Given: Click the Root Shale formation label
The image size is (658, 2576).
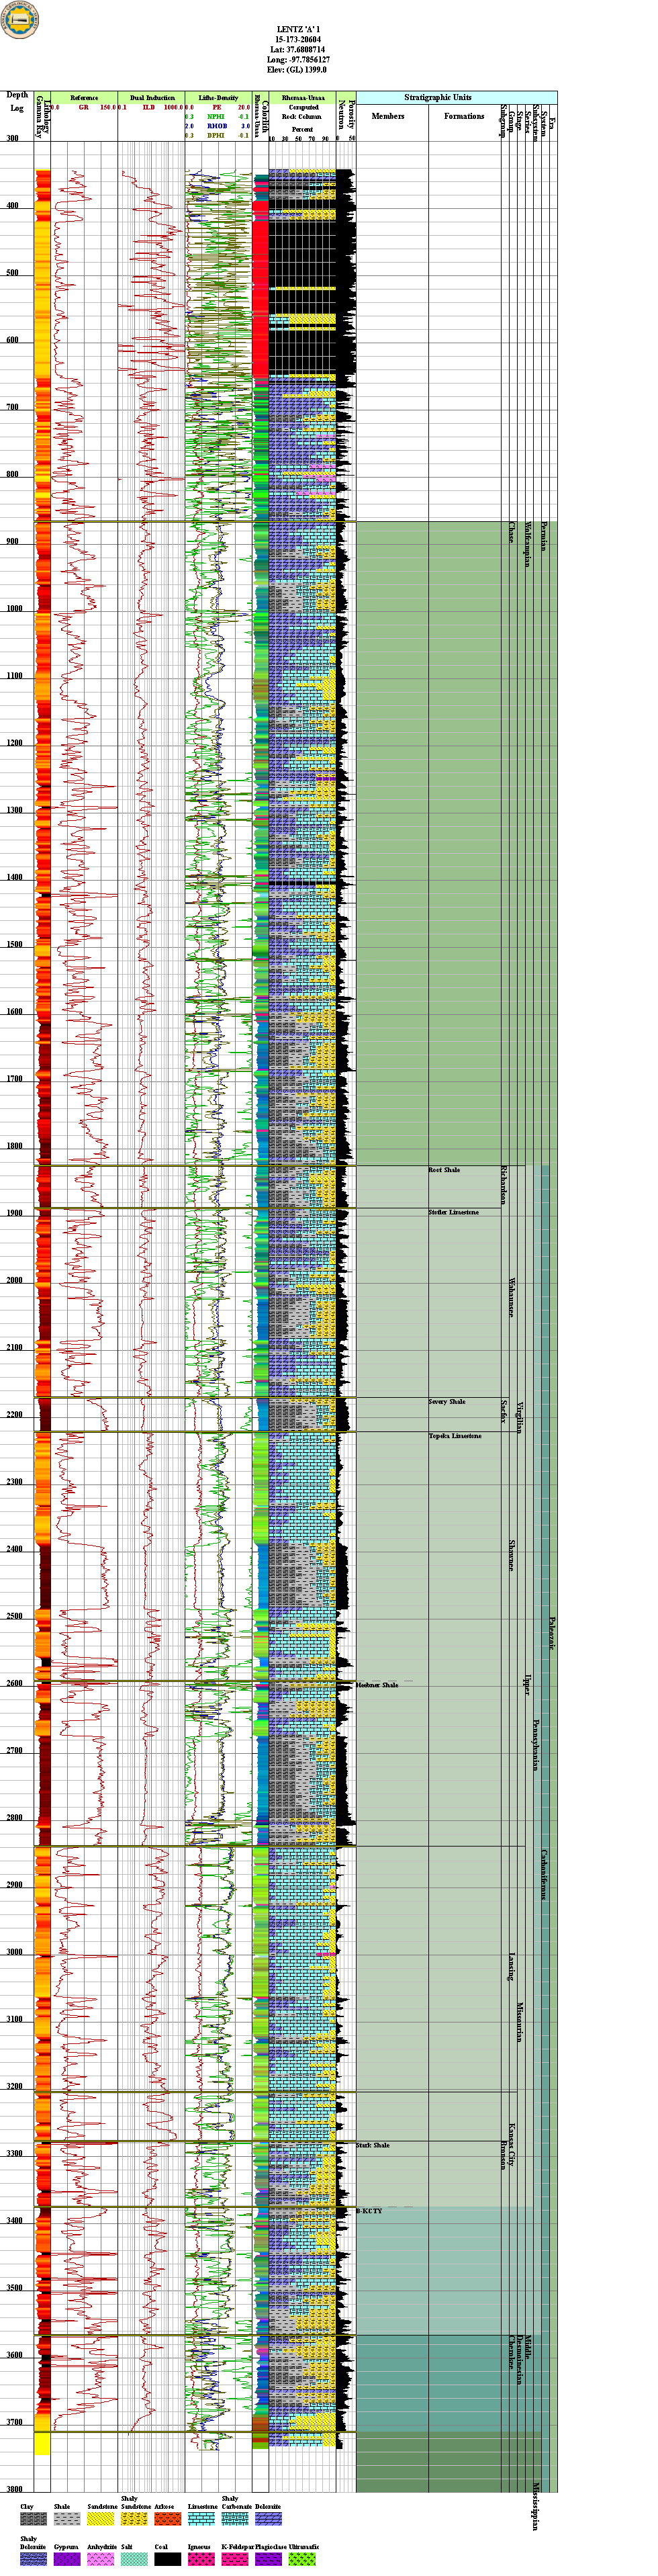Looking at the screenshot, I should point(444,1170).
